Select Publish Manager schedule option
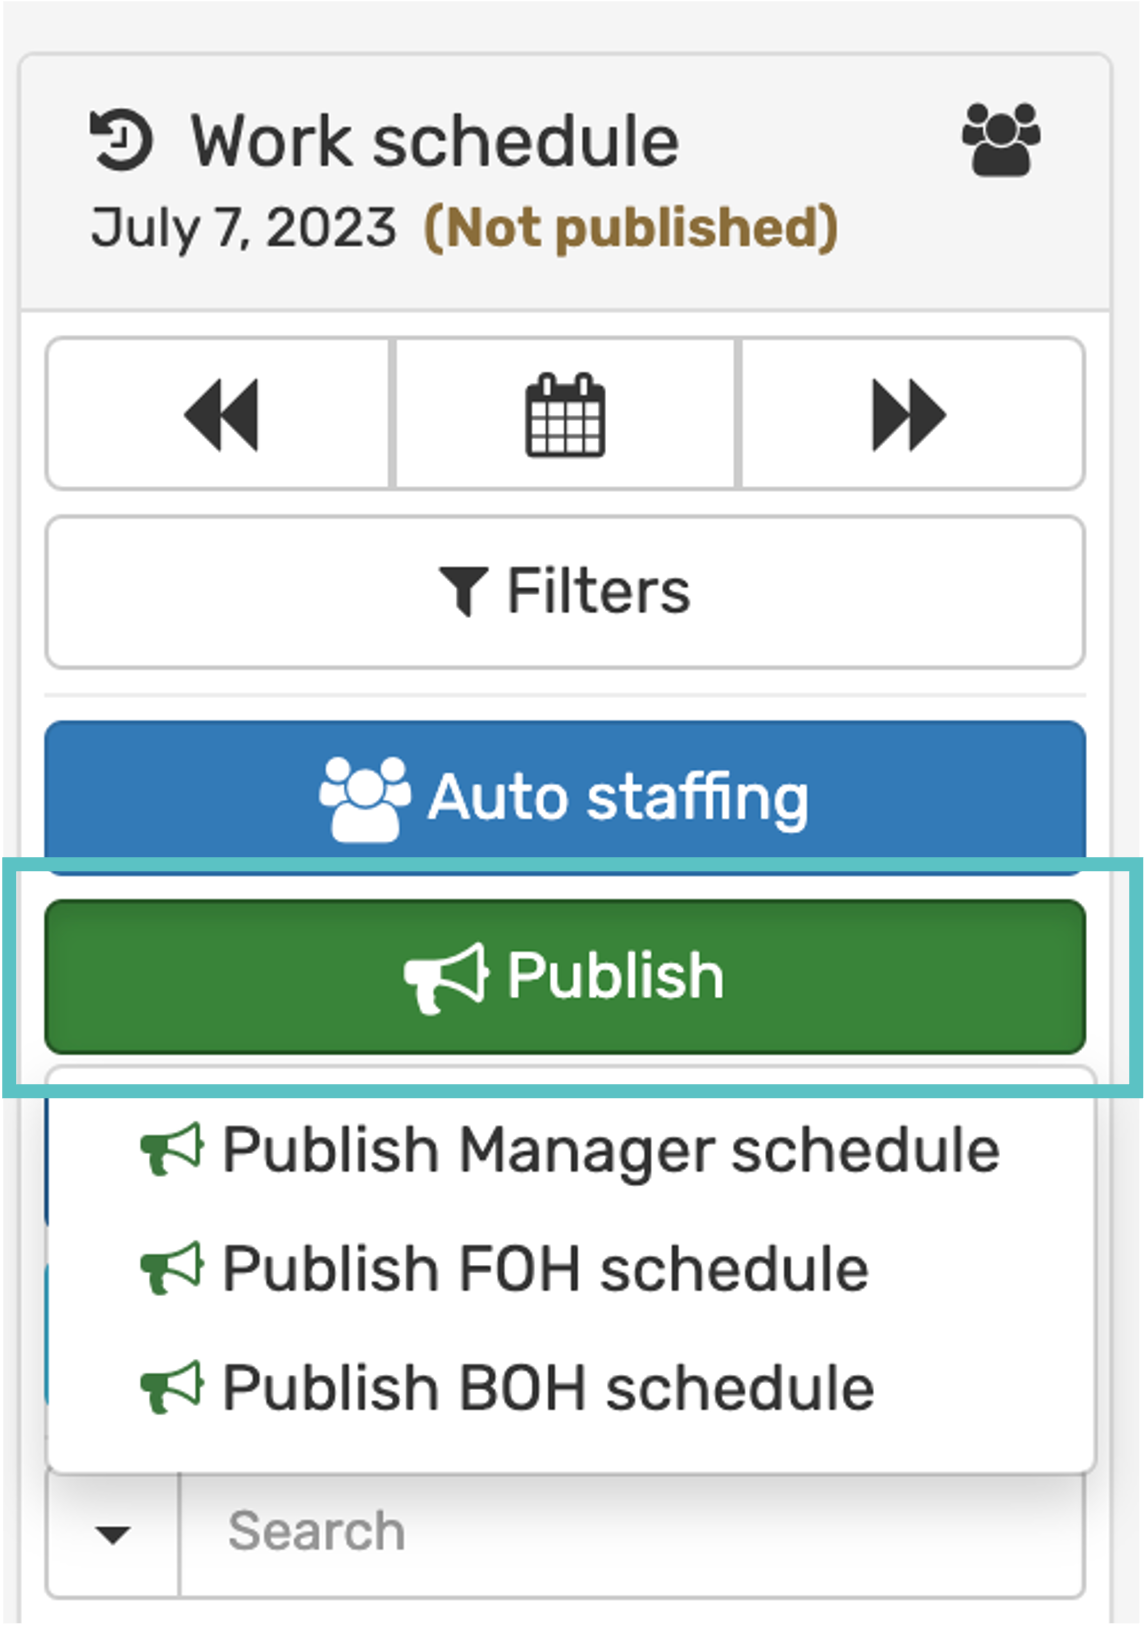Viewport: 1145px width, 1627px height. pos(610,1150)
